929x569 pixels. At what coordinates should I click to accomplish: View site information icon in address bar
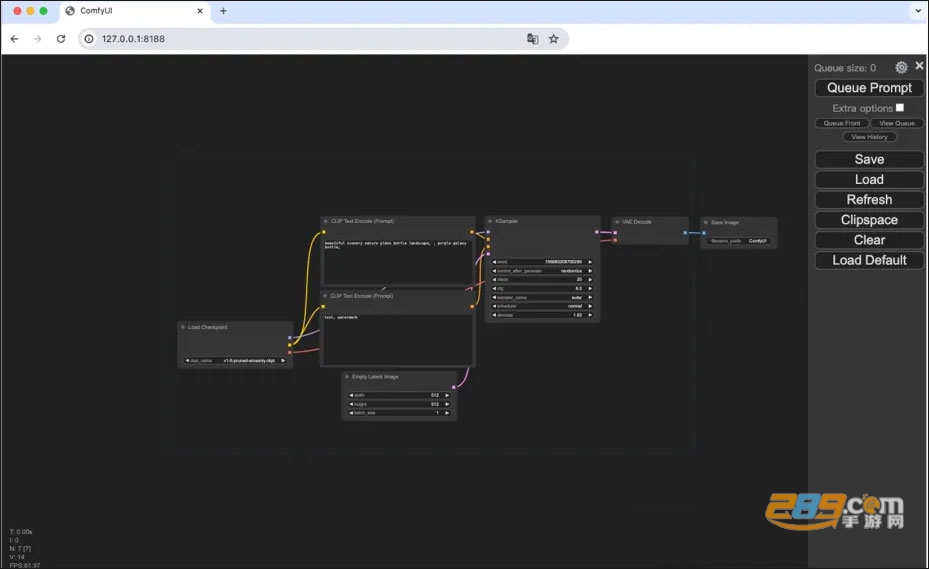(89, 39)
